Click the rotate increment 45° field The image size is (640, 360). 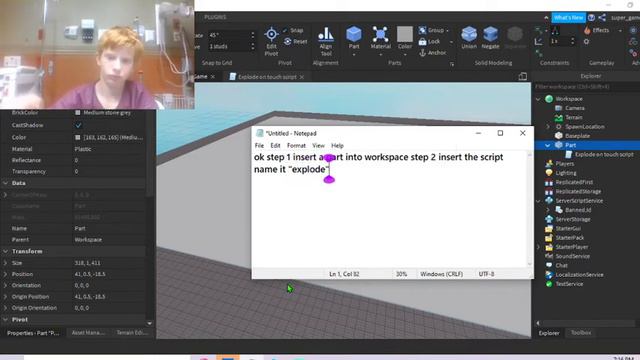point(229,35)
